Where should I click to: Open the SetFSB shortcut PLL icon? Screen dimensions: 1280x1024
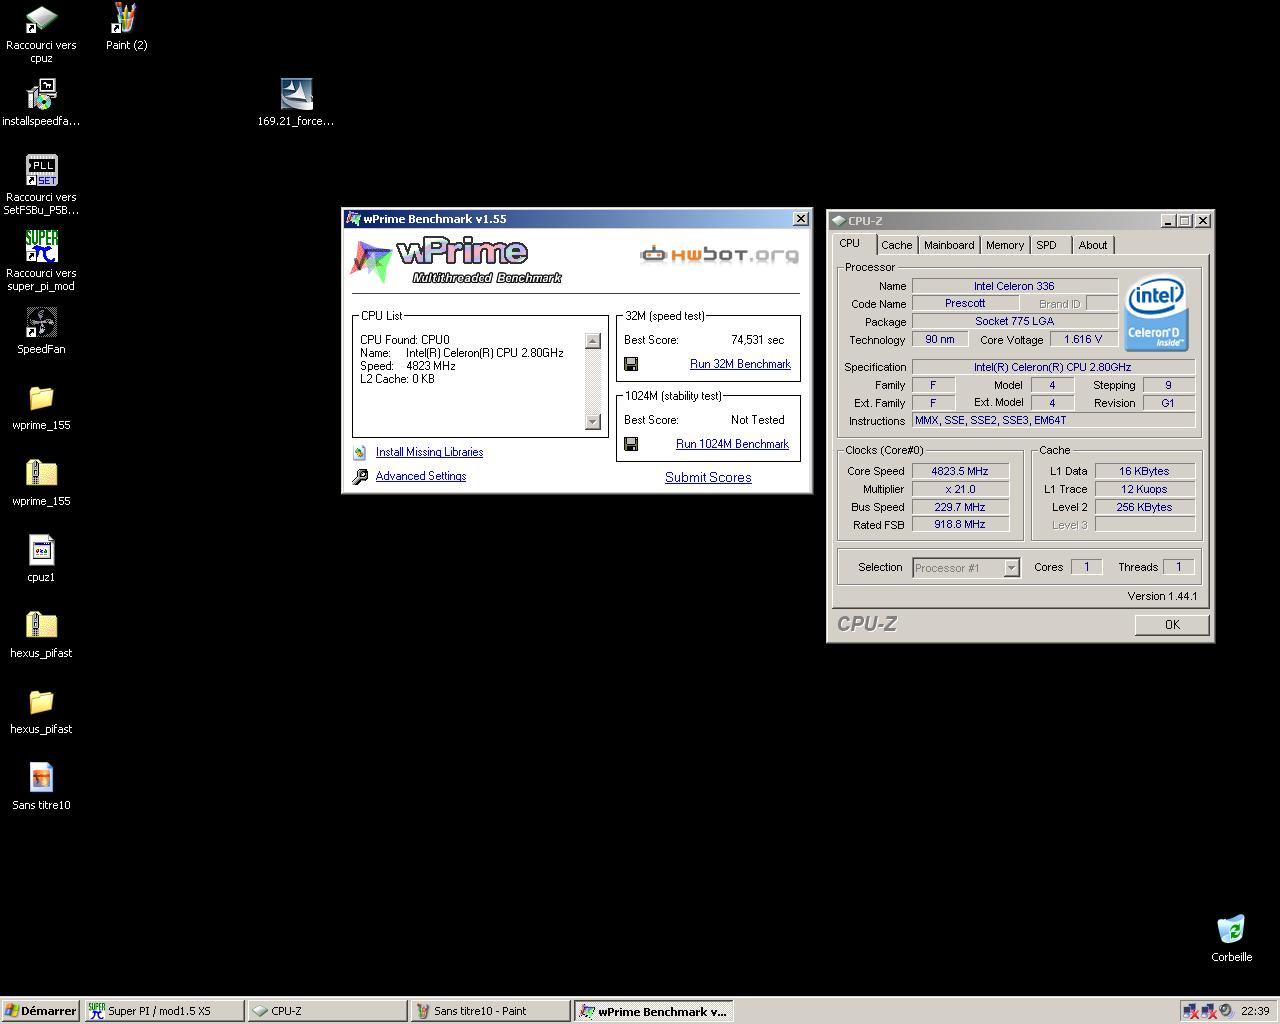[41, 171]
